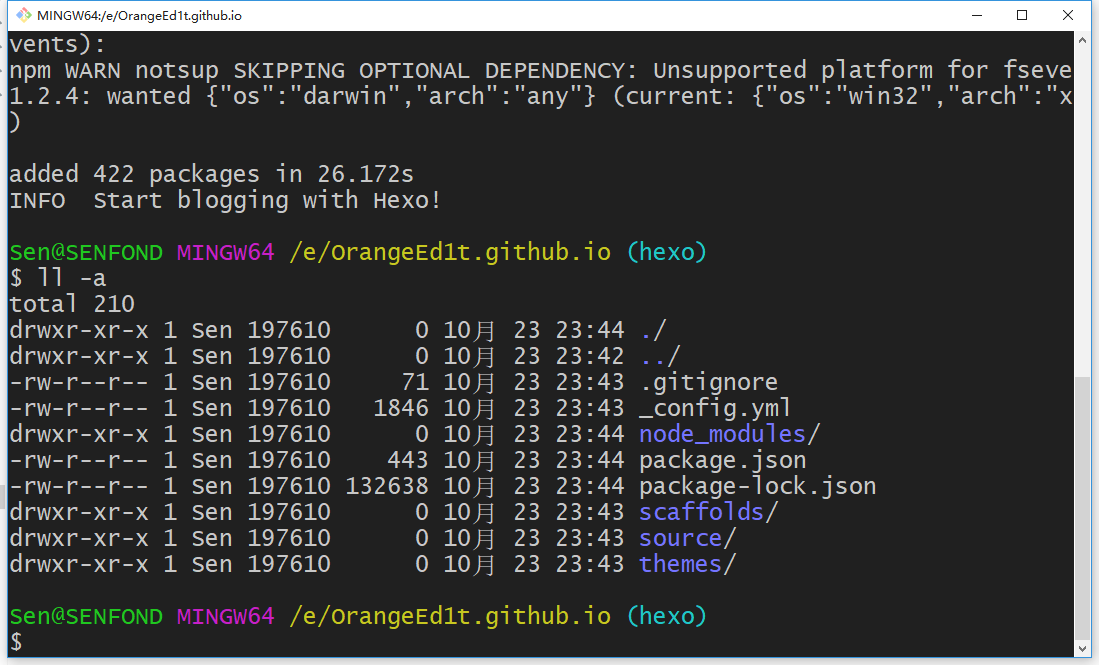Screen dimensions: 1099x665
Task: Click the typed 'll -a' command text
Action: (72, 278)
